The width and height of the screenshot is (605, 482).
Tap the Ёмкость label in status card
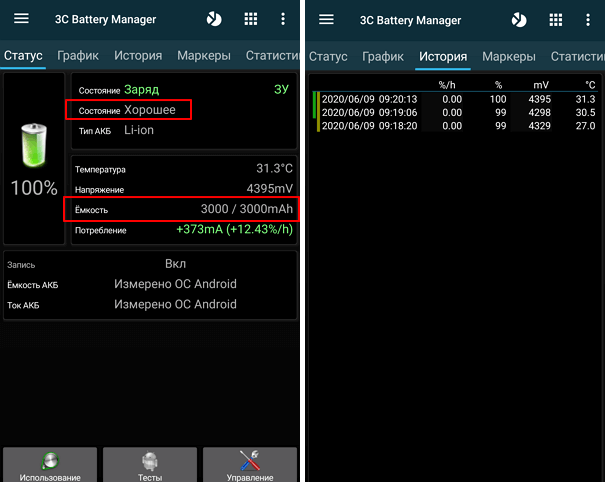91,210
